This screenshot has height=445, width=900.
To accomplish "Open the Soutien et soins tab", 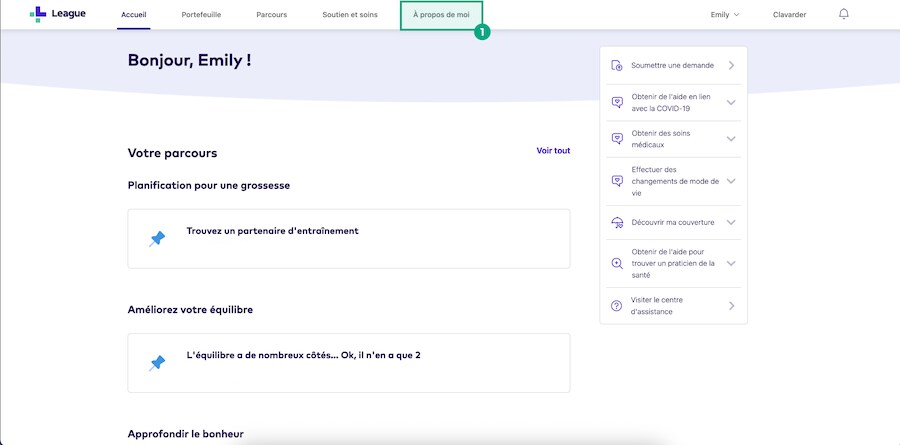I will (x=350, y=15).
